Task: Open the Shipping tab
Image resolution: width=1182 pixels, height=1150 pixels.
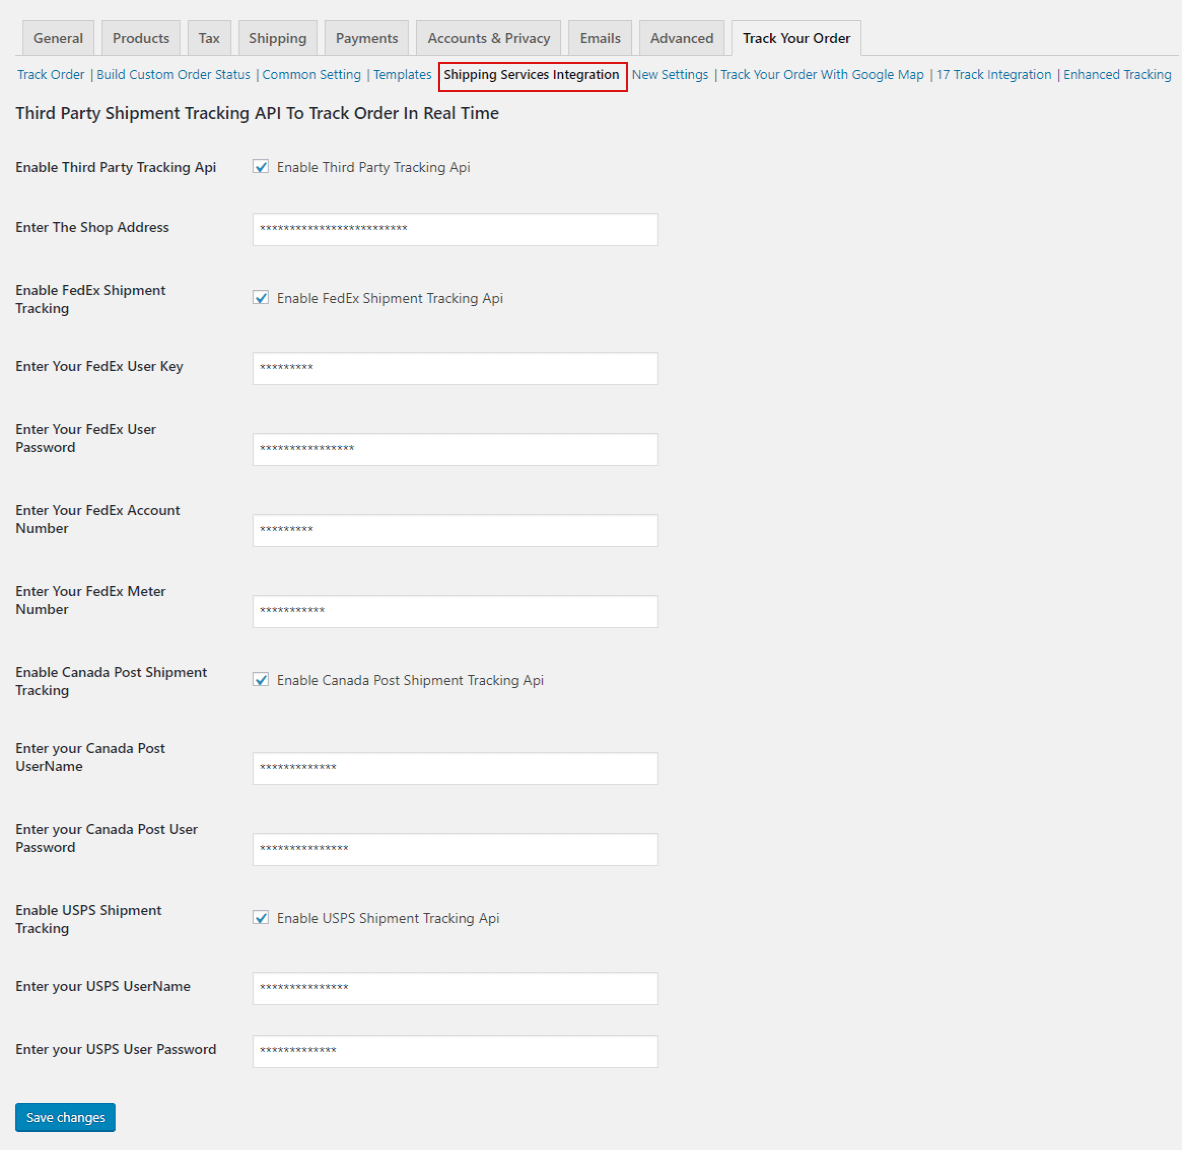Action: [277, 38]
